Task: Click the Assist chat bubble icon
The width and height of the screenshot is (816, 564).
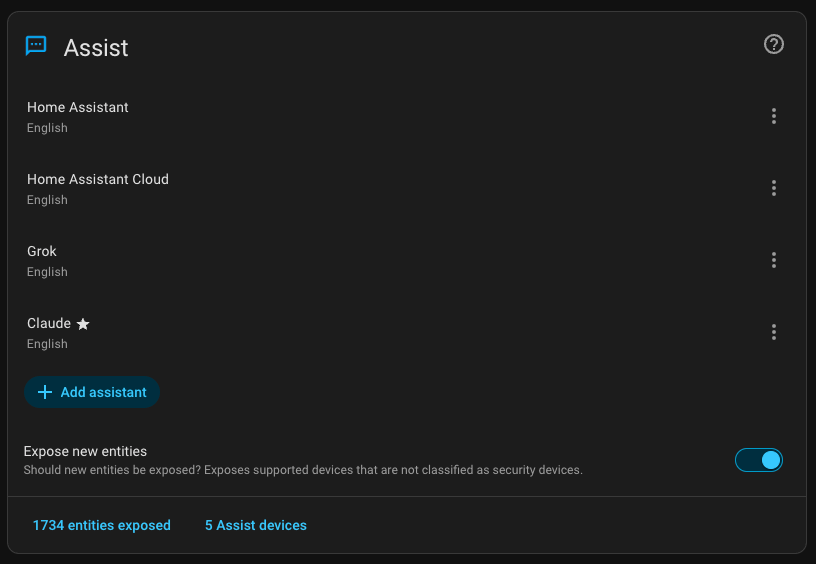Action: click(36, 46)
